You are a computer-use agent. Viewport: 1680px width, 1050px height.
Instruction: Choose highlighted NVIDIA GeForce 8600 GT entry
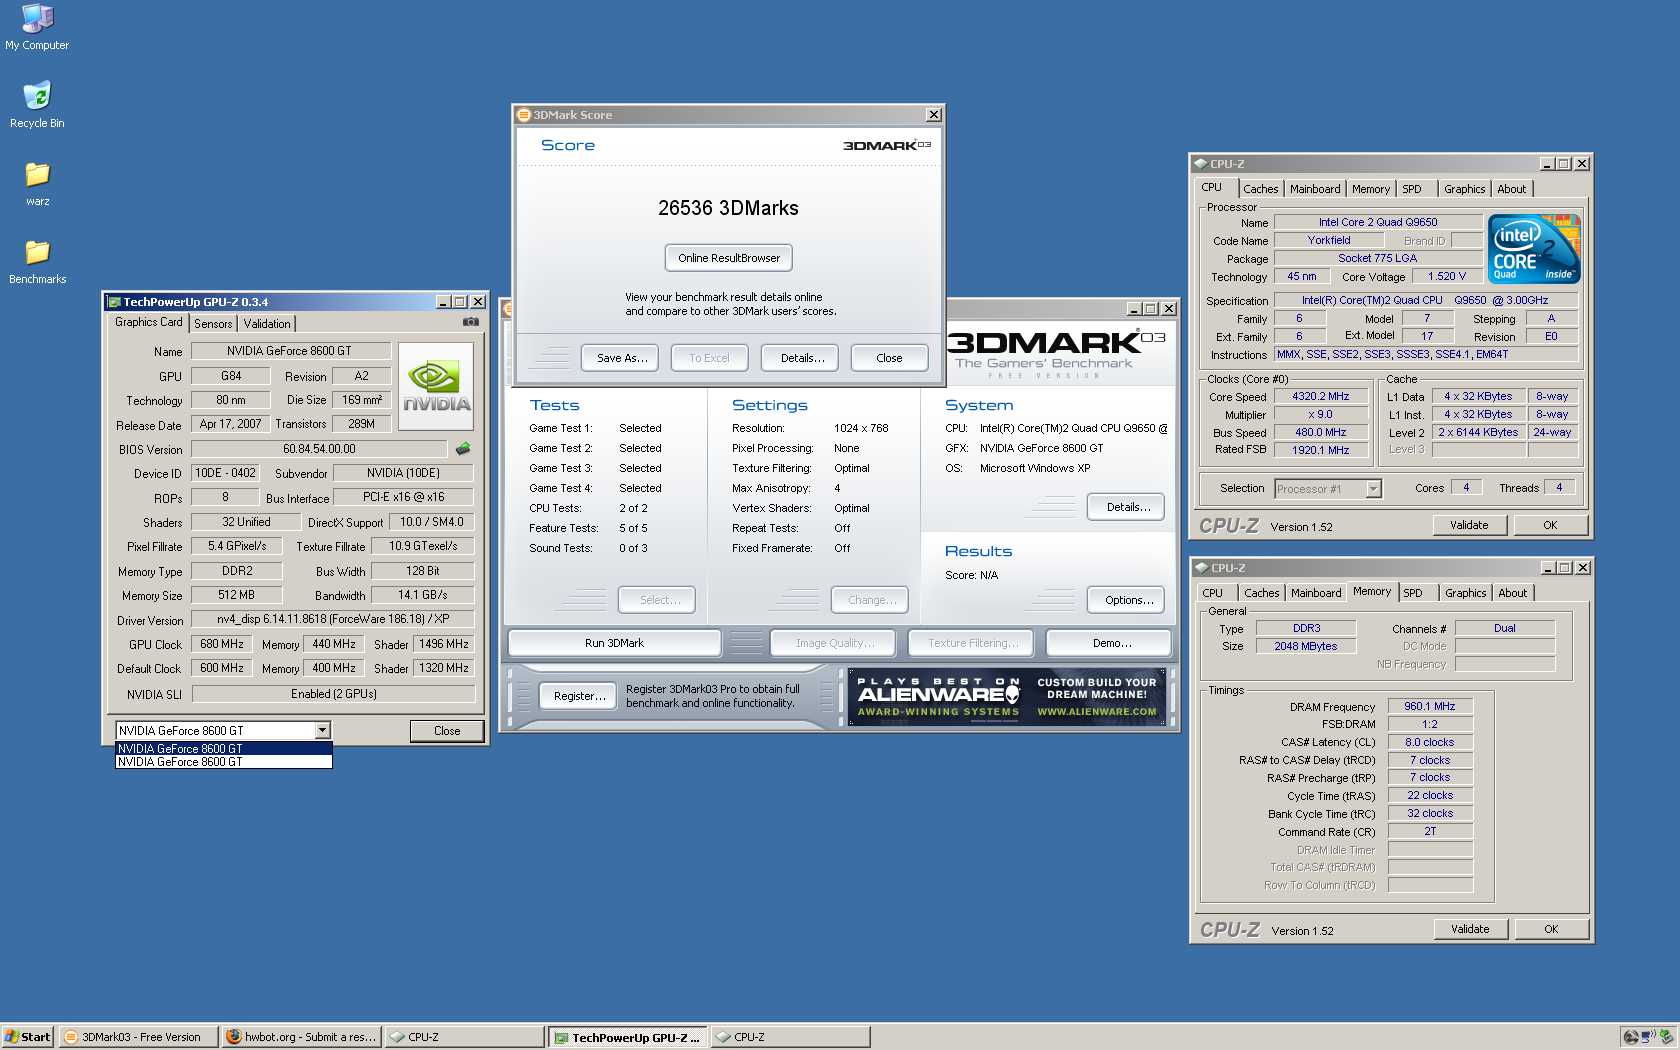pos(223,748)
